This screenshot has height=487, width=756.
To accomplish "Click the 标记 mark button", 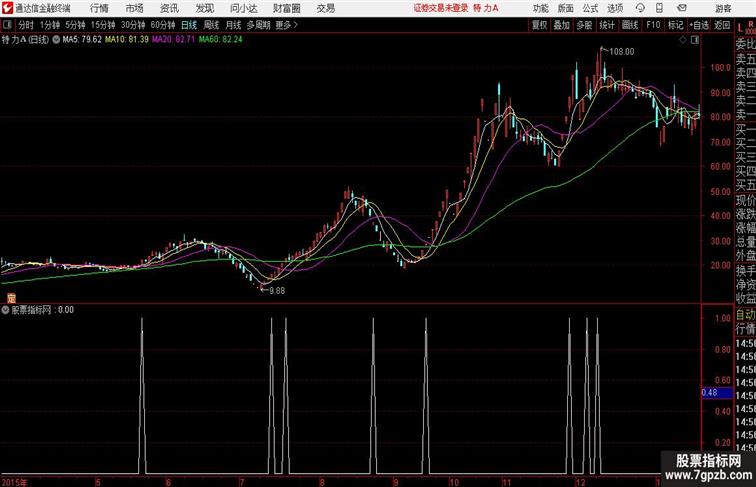I will point(675,25).
